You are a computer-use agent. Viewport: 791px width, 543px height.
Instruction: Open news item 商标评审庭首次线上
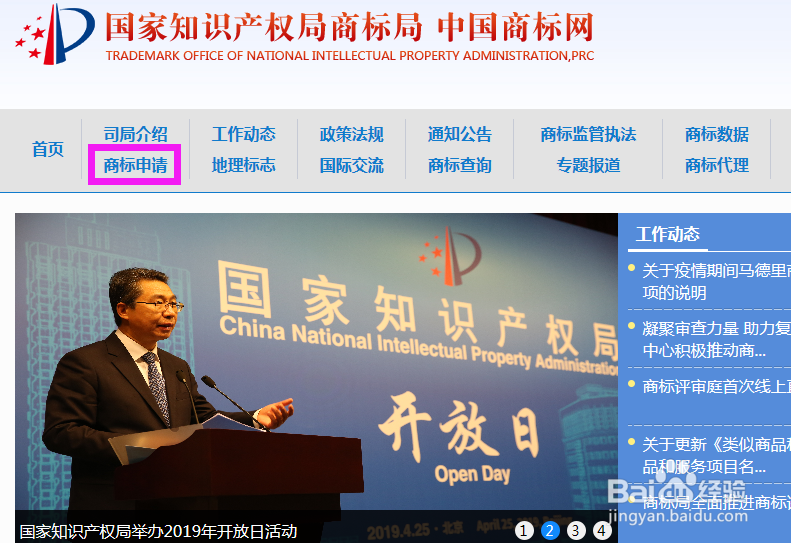point(716,387)
